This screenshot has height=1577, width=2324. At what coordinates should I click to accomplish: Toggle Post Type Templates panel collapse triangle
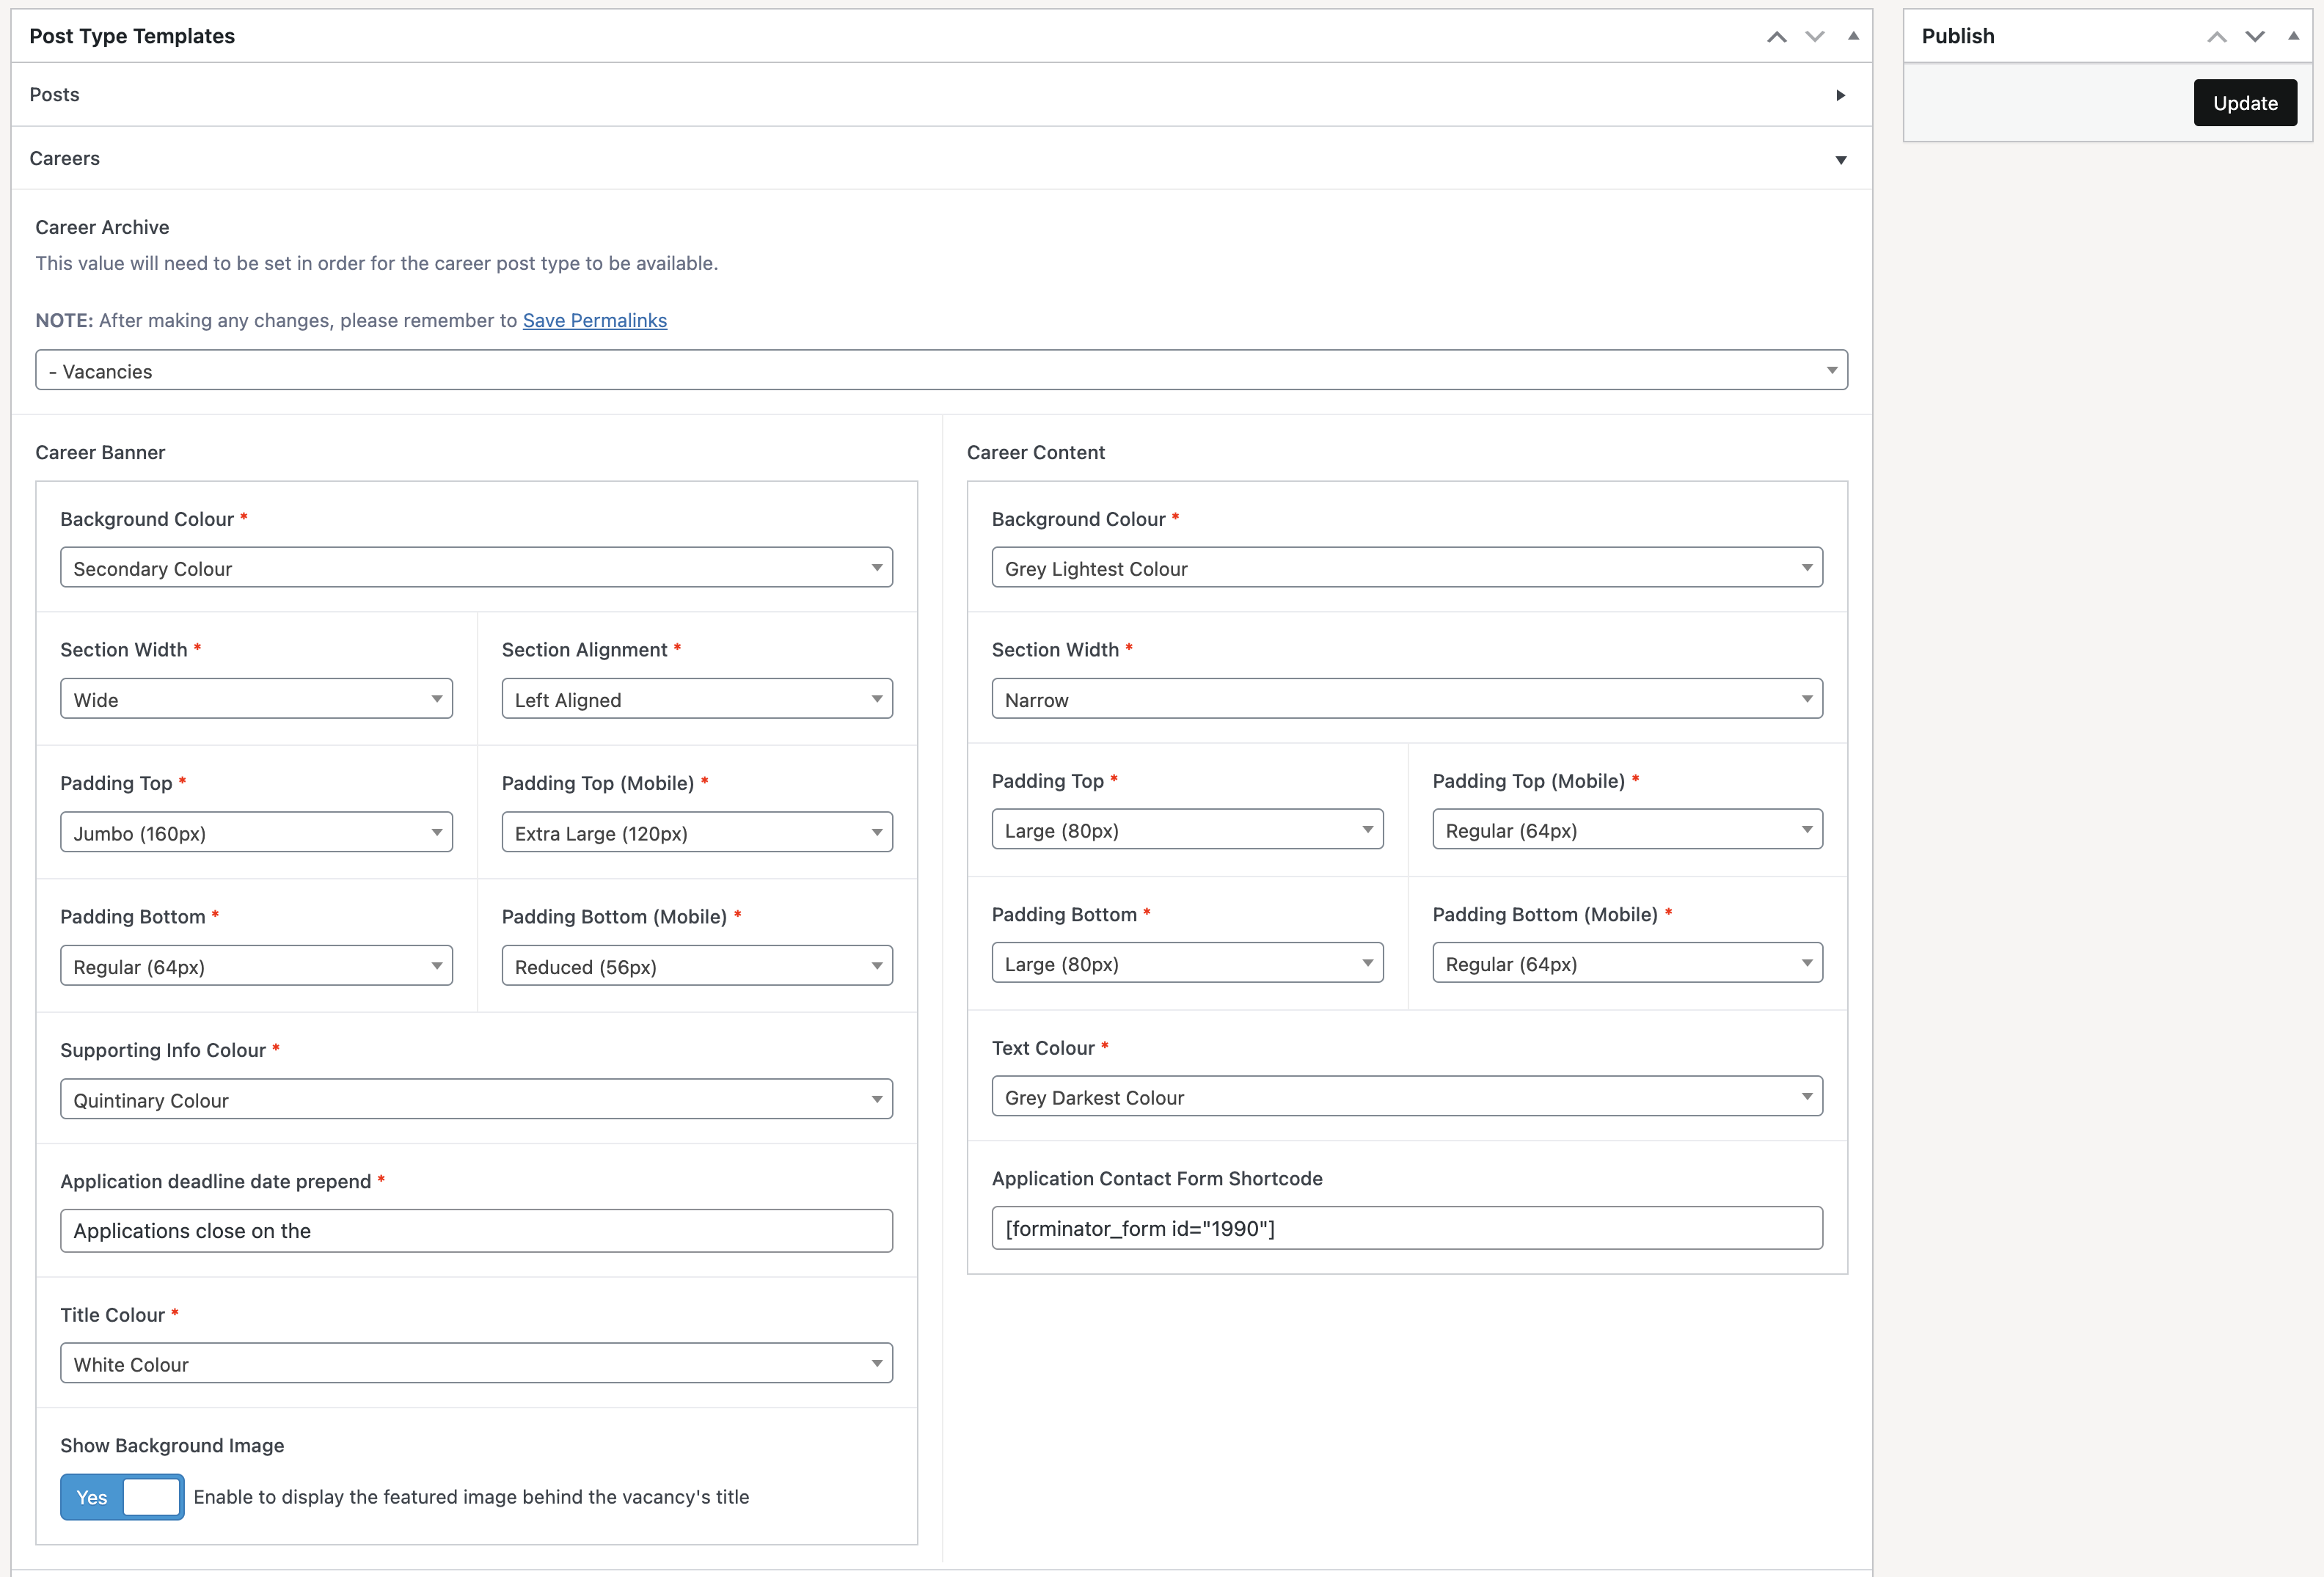click(1853, 36)
